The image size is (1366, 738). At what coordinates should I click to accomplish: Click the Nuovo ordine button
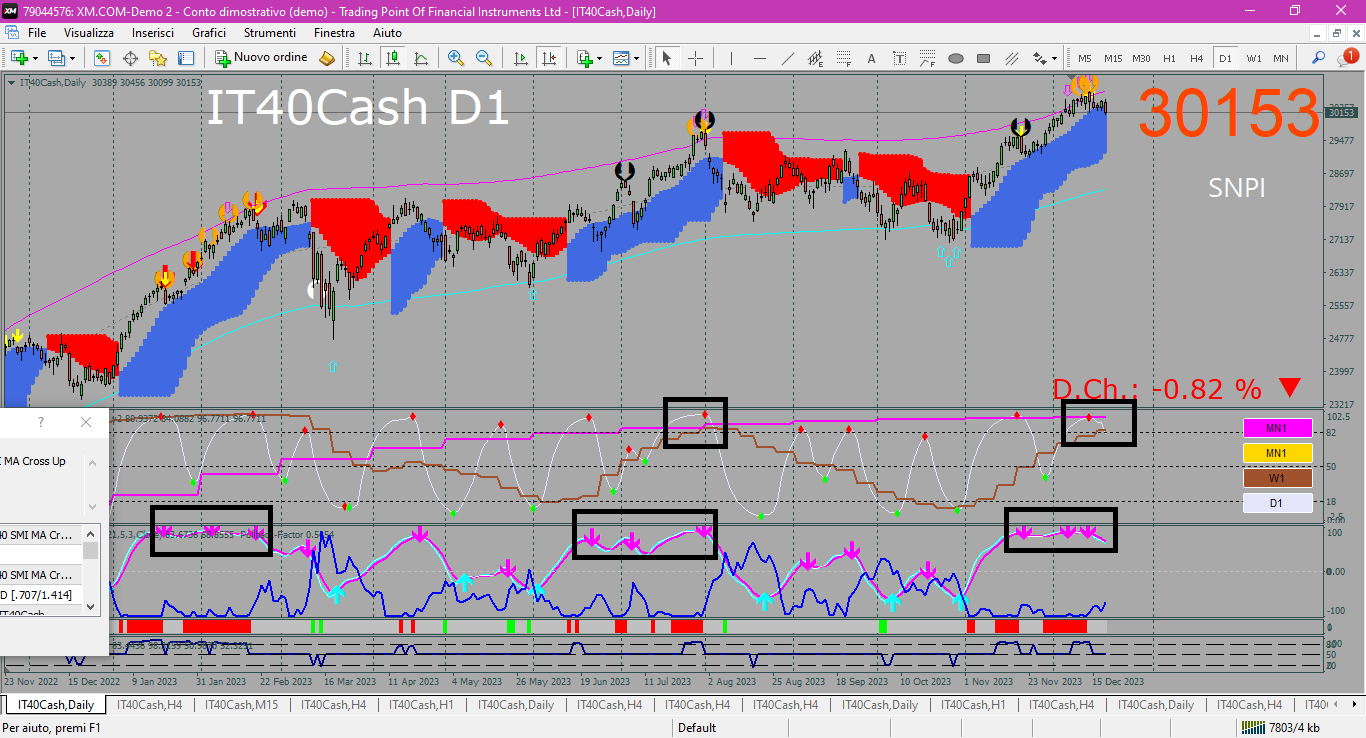[x=261, y=58]
